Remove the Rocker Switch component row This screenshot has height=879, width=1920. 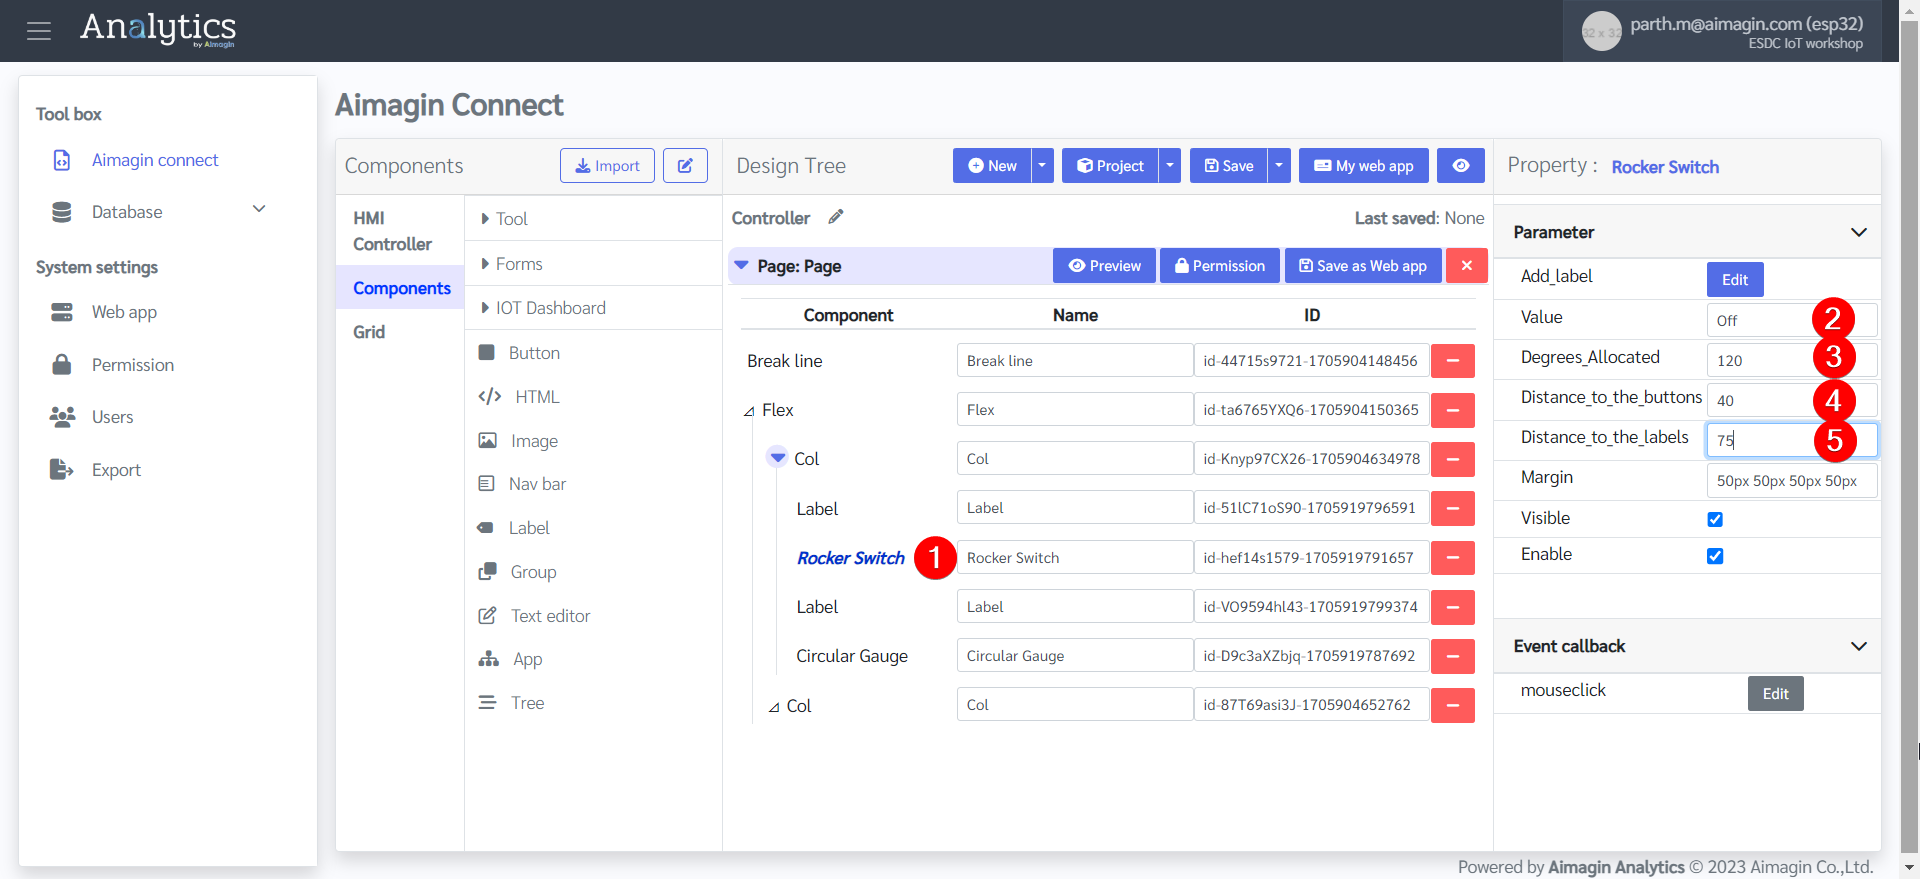click(1453, 558)
